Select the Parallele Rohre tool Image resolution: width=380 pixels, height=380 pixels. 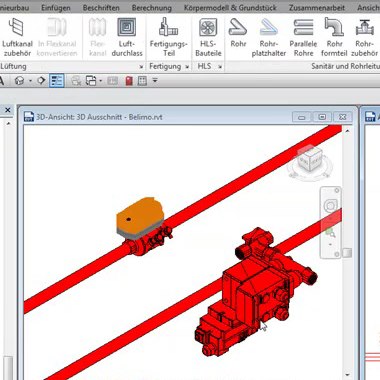tap(303, 37)
